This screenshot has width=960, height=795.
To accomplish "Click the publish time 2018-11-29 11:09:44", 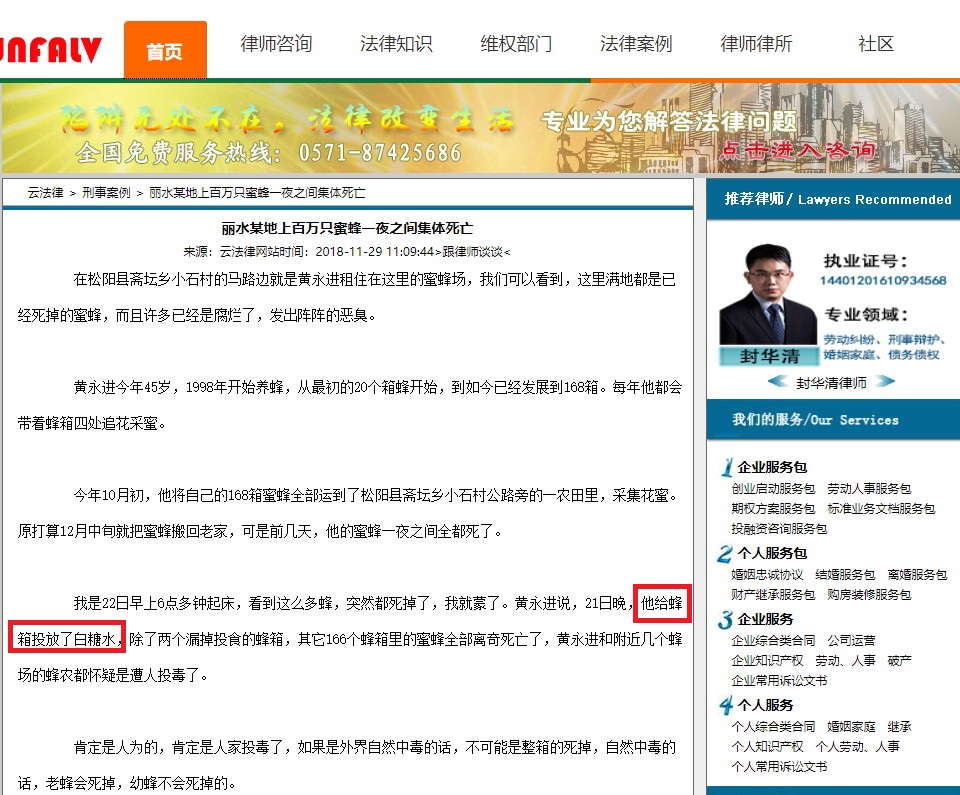I will pos(374,252).
